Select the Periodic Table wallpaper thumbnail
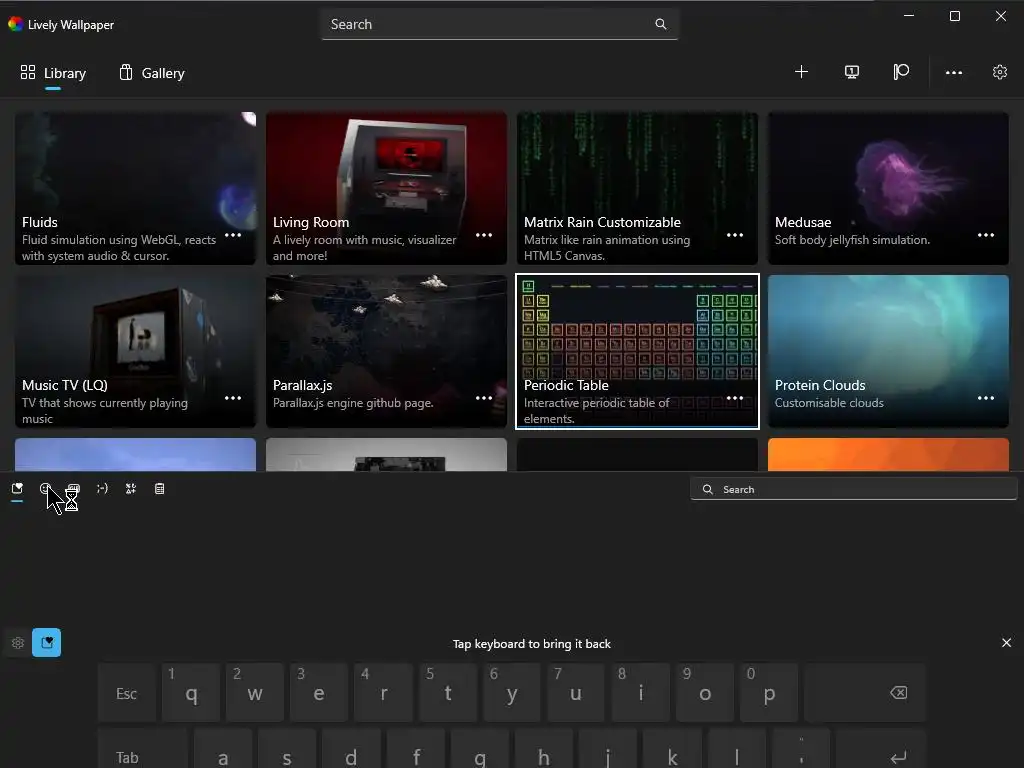1024x768 pixels. (x=637, y=351)
